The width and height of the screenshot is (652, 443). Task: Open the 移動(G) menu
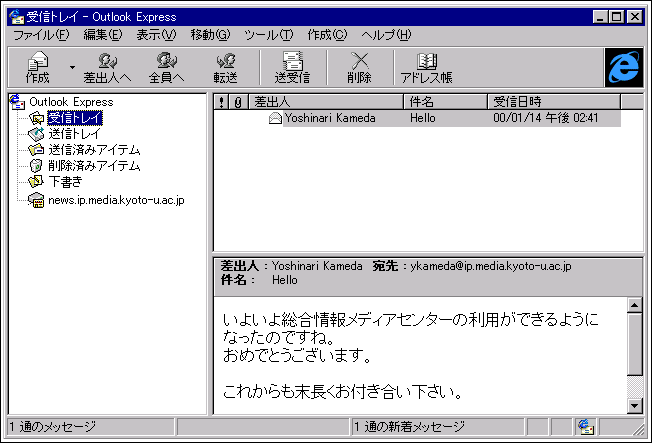pyautogui.click(x=210, y=35)
